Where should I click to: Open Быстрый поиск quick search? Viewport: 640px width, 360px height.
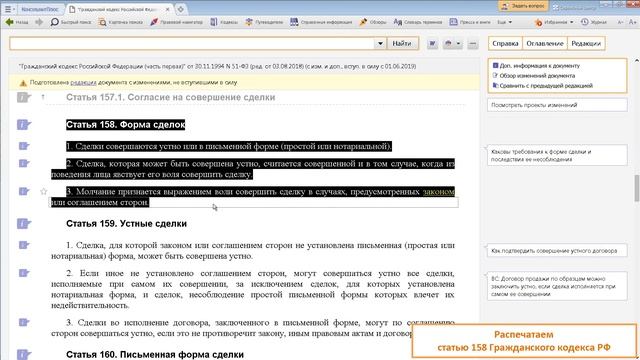pos(71,22)
